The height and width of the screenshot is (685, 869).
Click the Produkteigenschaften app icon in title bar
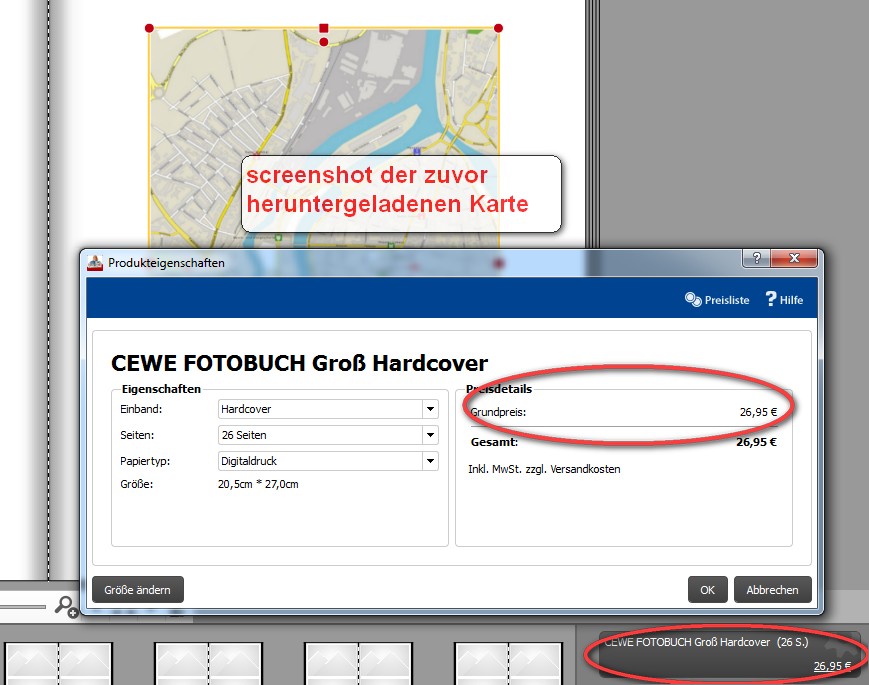95,263
